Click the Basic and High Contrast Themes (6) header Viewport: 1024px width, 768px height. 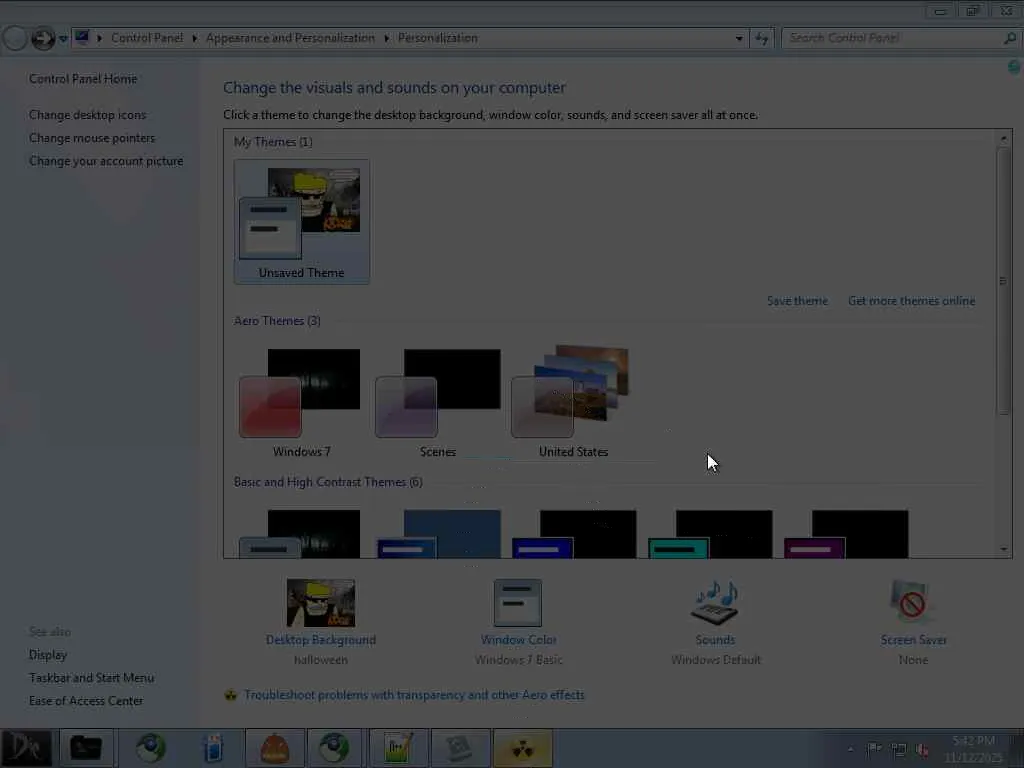click(x=328, y=482)
